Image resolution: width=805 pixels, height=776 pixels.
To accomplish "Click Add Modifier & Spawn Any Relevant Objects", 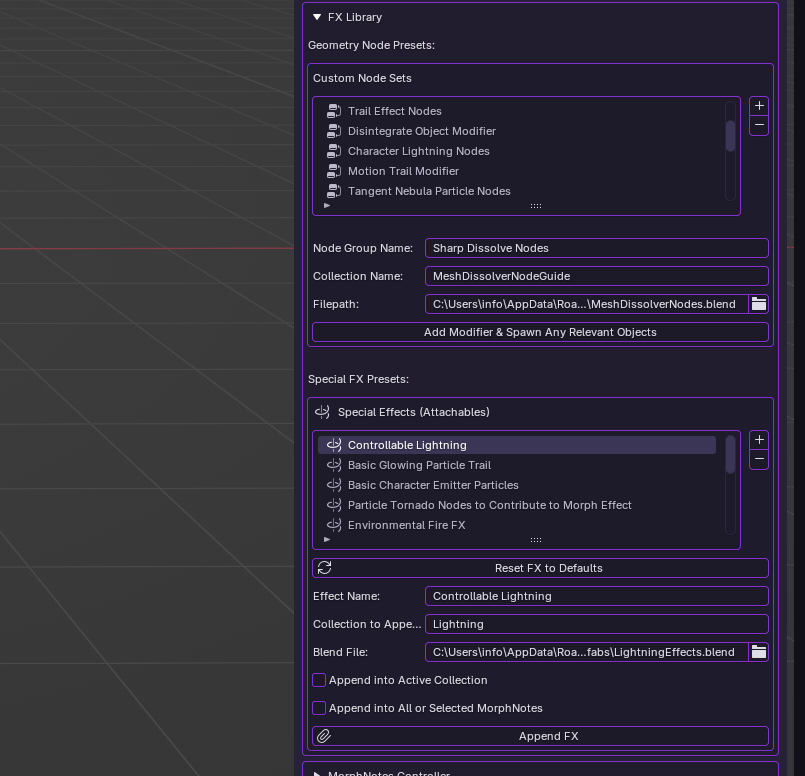I will coord(540,332).
